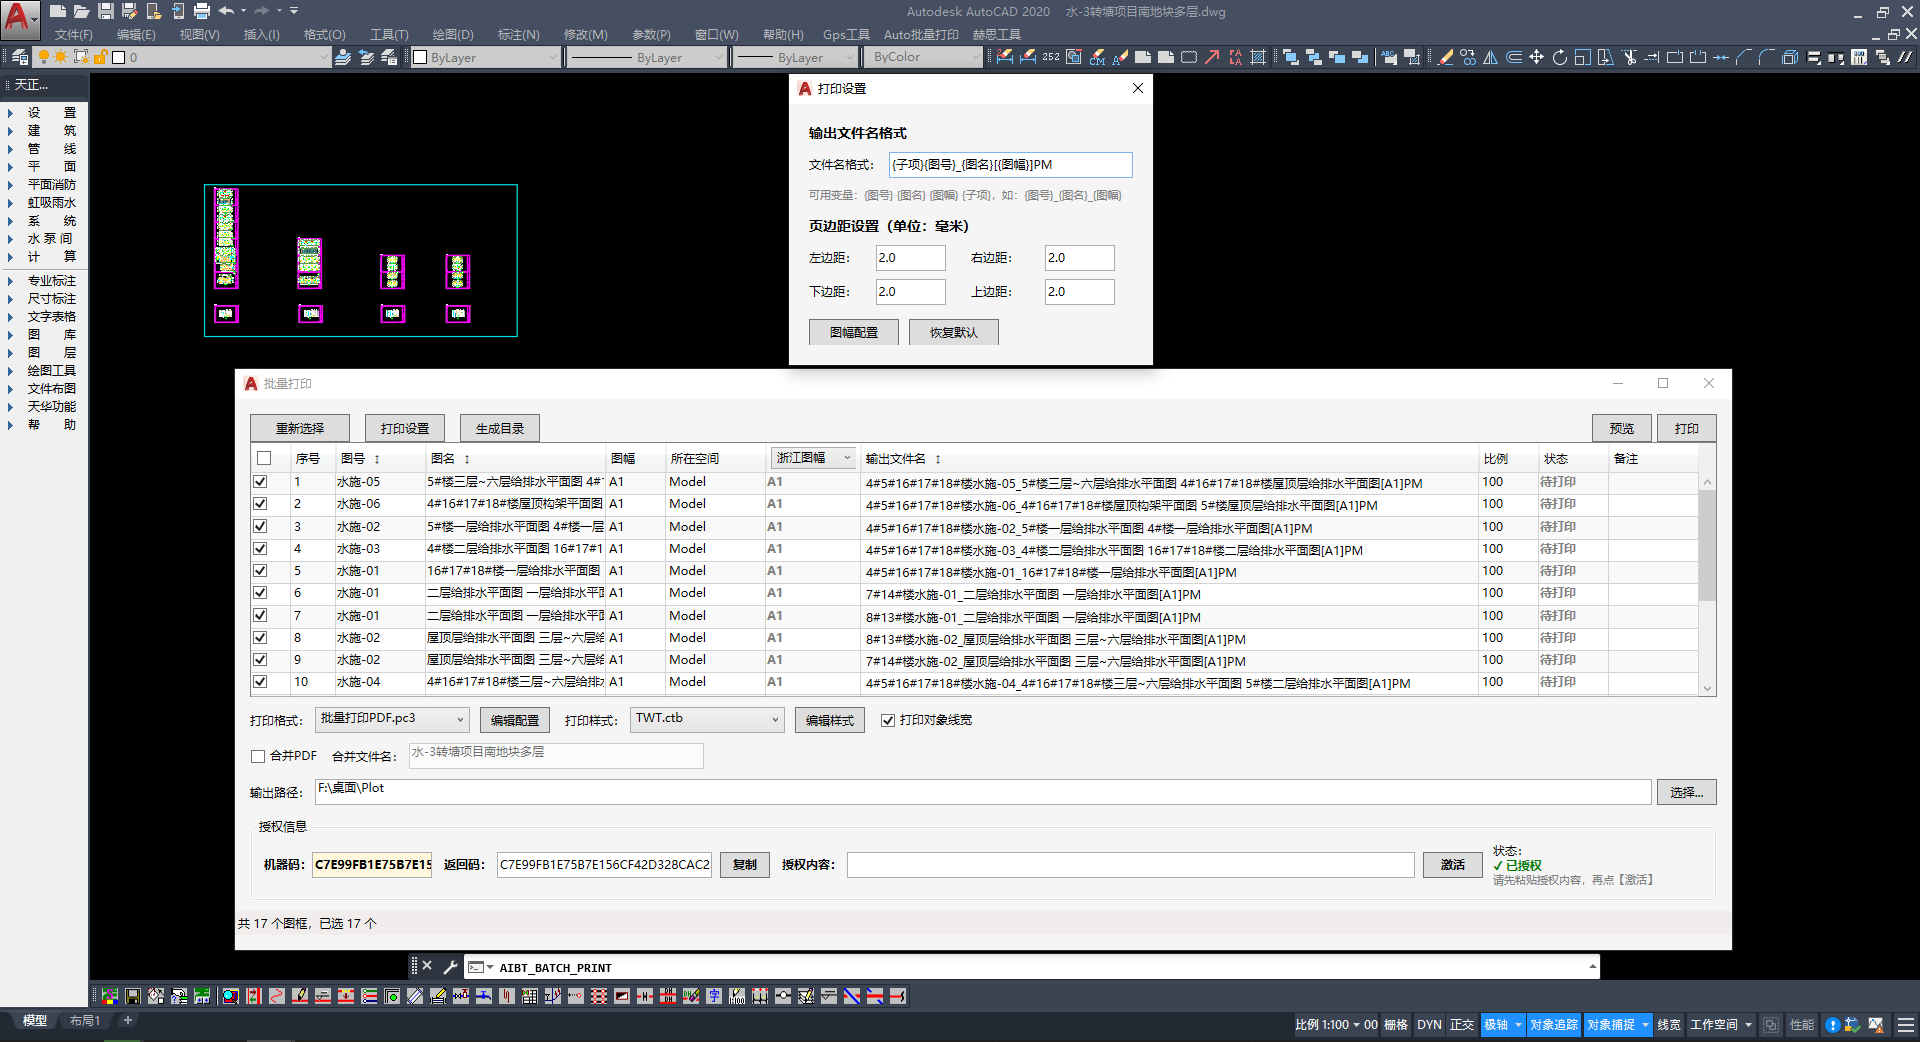Select the Move tool icon

click(1536, 57)
